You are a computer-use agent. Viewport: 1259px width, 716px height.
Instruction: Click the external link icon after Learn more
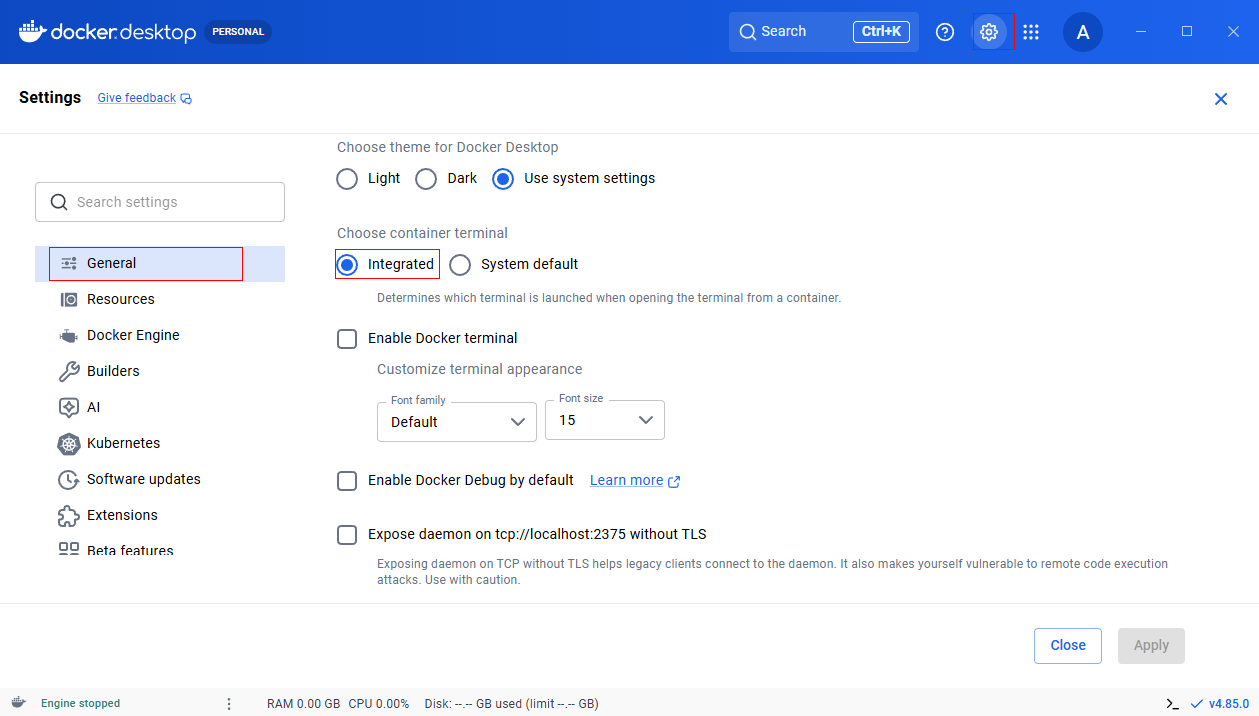(x=674, y=481)
